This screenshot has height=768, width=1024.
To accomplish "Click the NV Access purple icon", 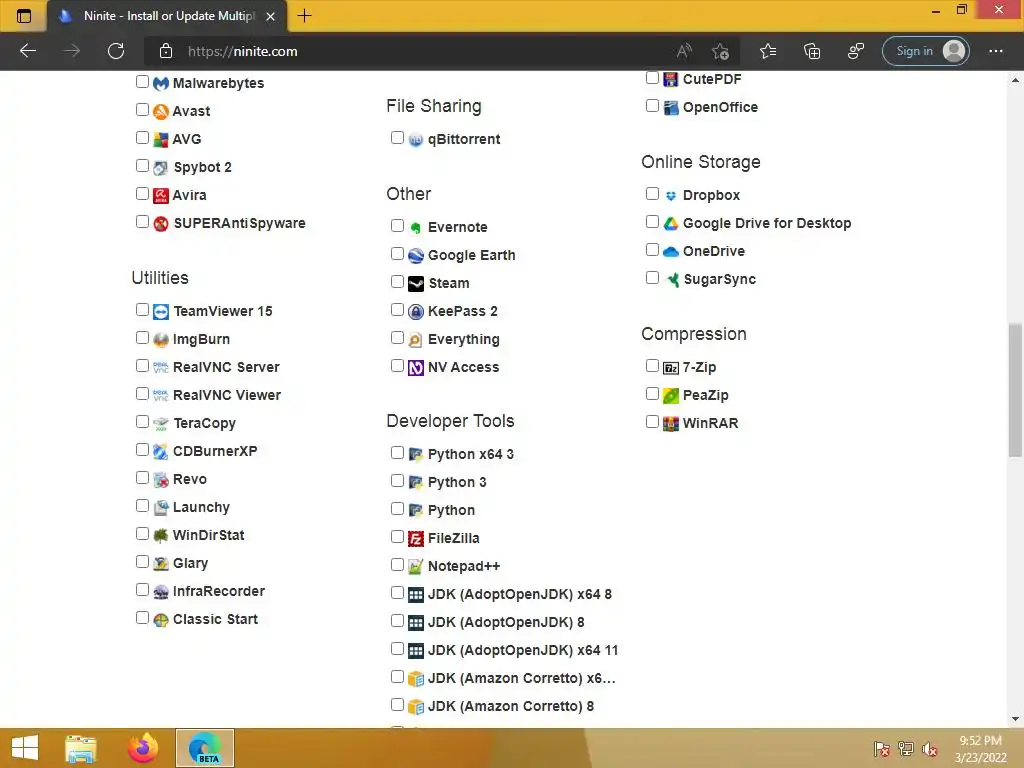I will coord(416,368).
